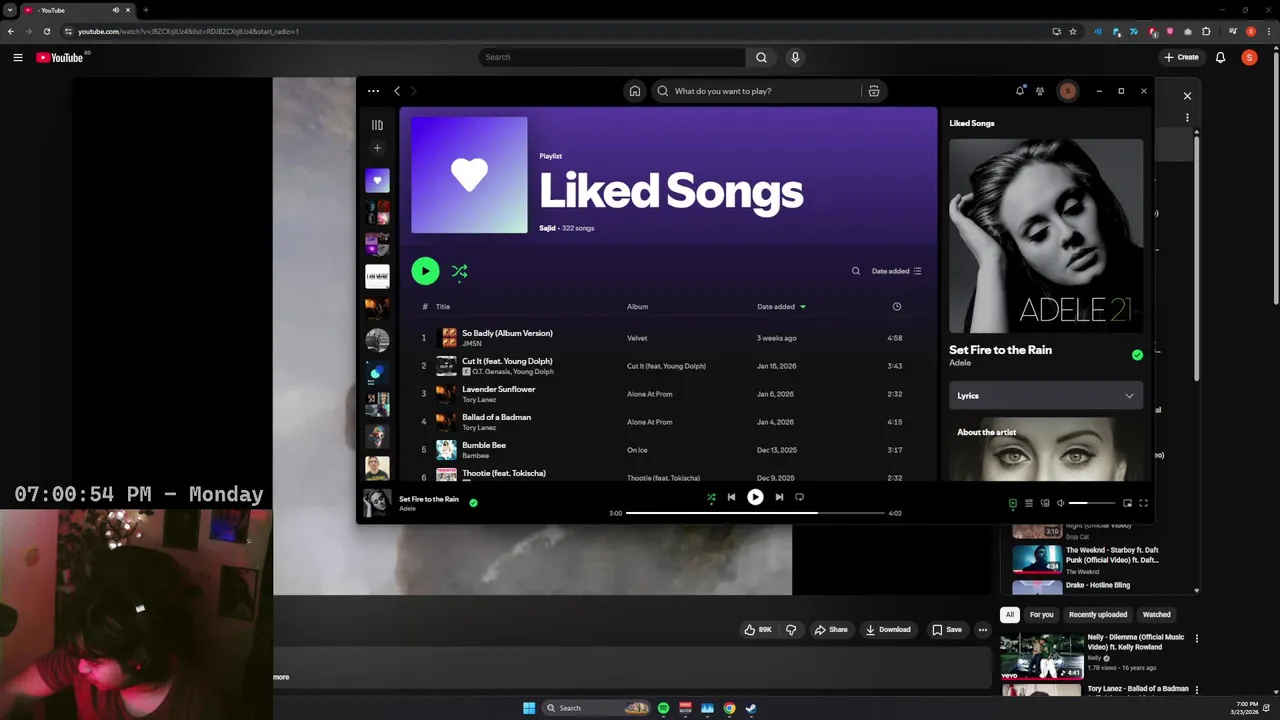Click the YouTube voice search microphone
Image resolution: width=1280 pixels, height=720 pixels.
(x=795, y=57)
